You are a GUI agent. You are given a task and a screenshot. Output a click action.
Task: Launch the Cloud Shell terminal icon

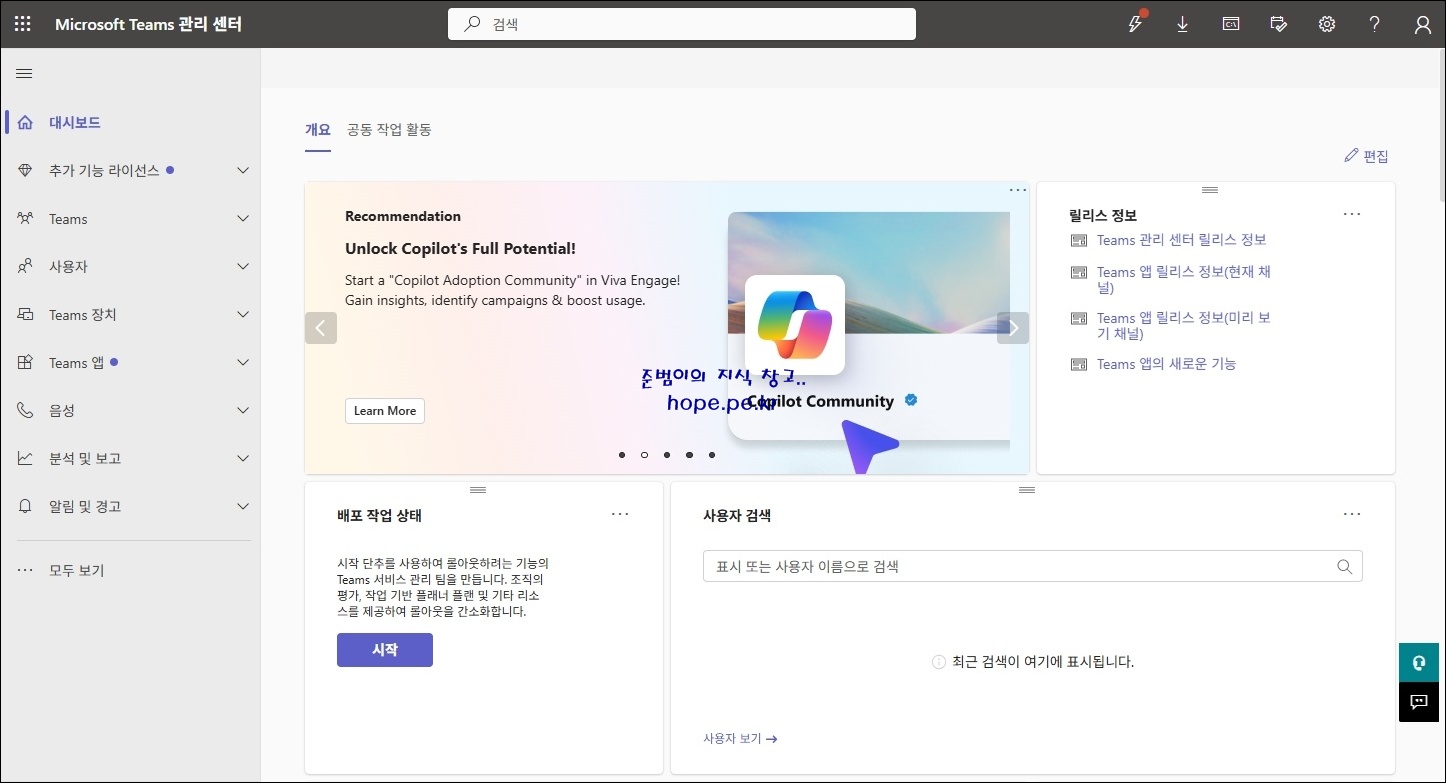(x=1231, y=24)
